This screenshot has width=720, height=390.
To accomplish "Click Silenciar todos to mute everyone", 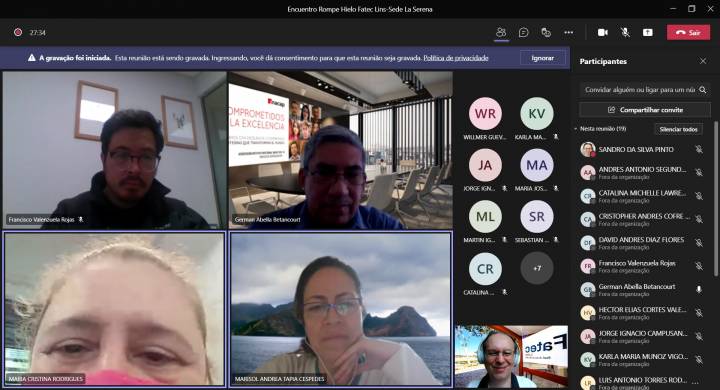I will click(x=678, y=130).
